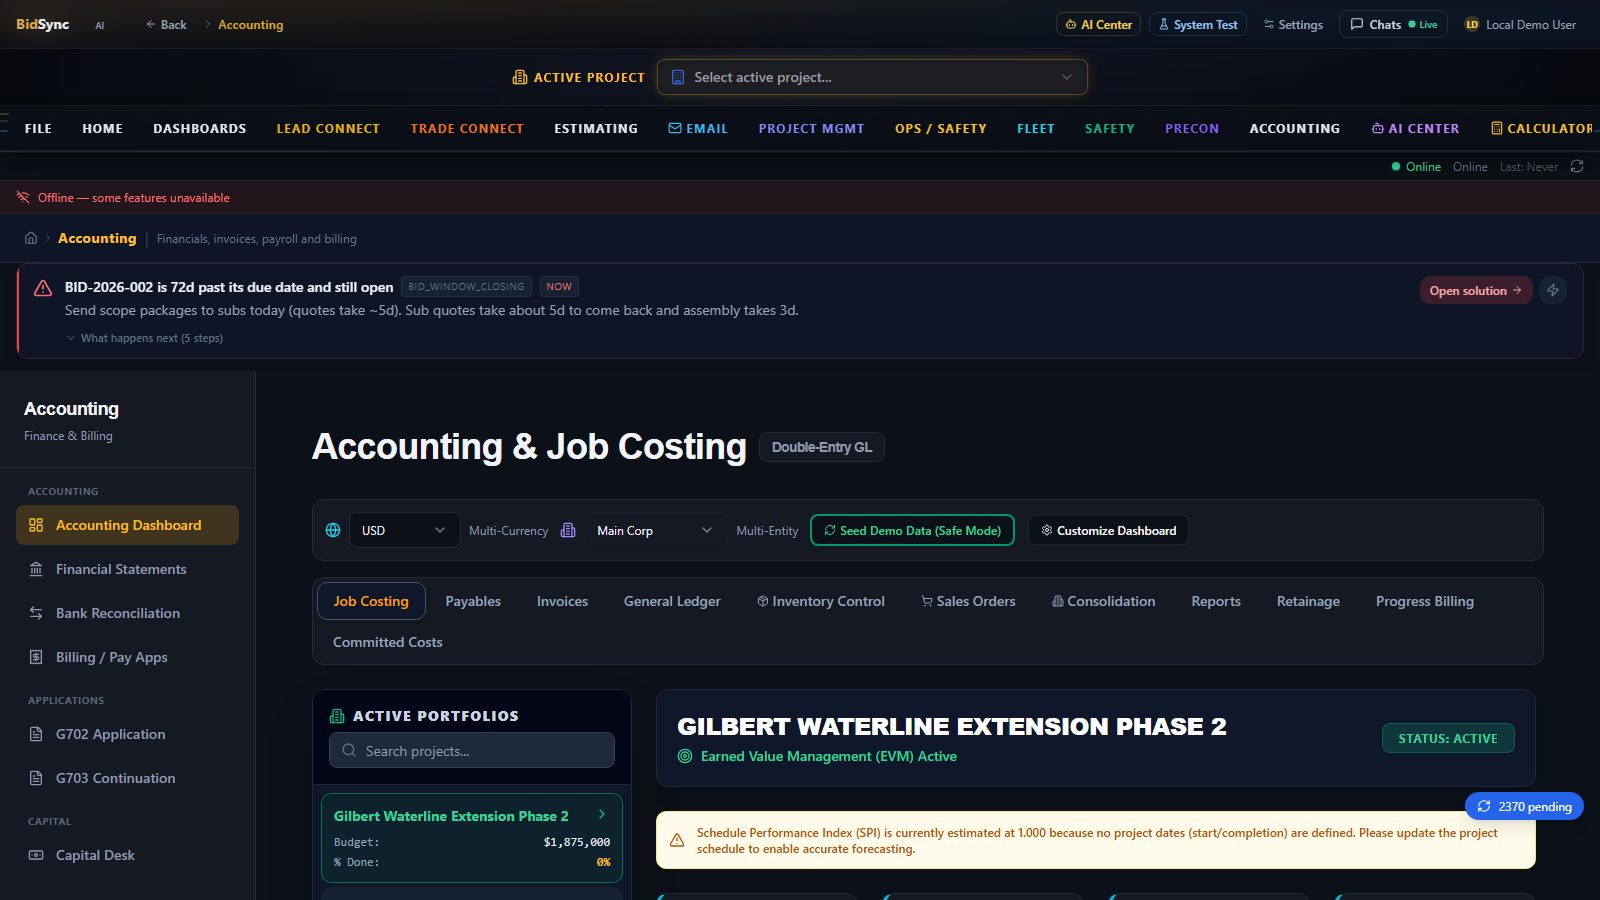The image size is (1600, 900).
Task: Open the AI Center header button
Action: click(1098, 24)
